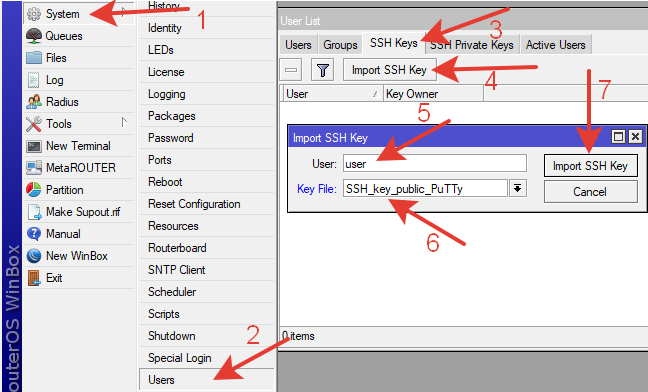Click the Queues icon

[34, 36]
